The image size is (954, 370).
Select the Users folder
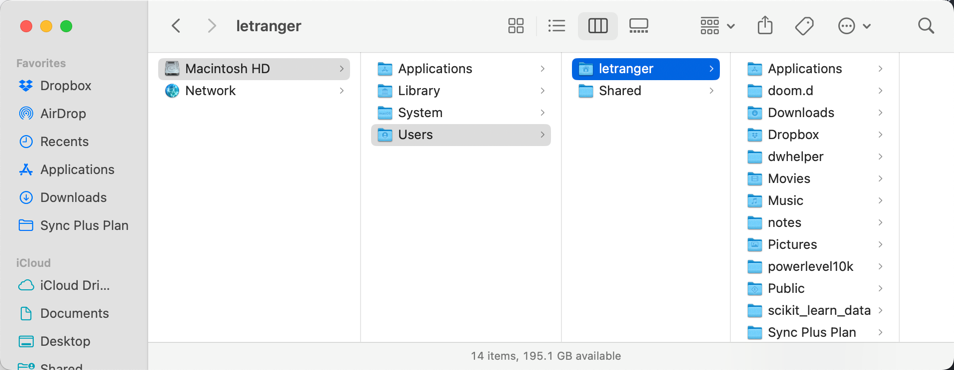[x=461, y=134]
